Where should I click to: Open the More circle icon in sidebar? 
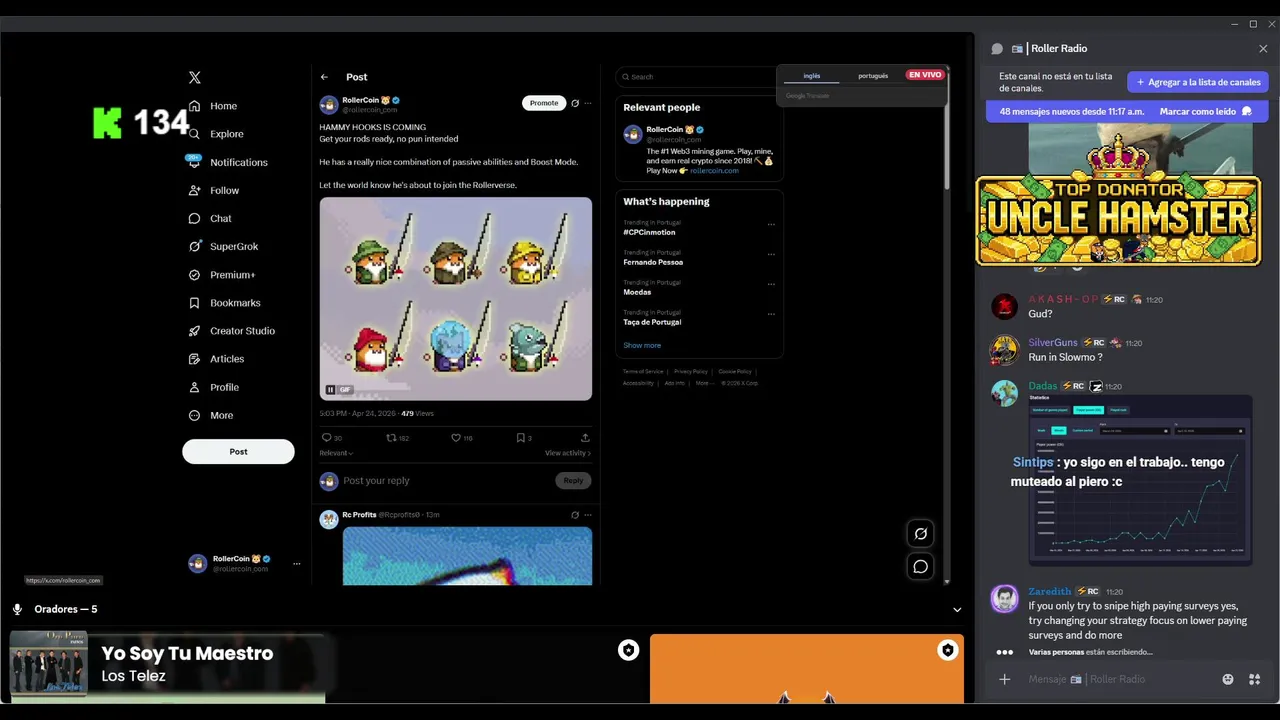(x=195, y=415)
